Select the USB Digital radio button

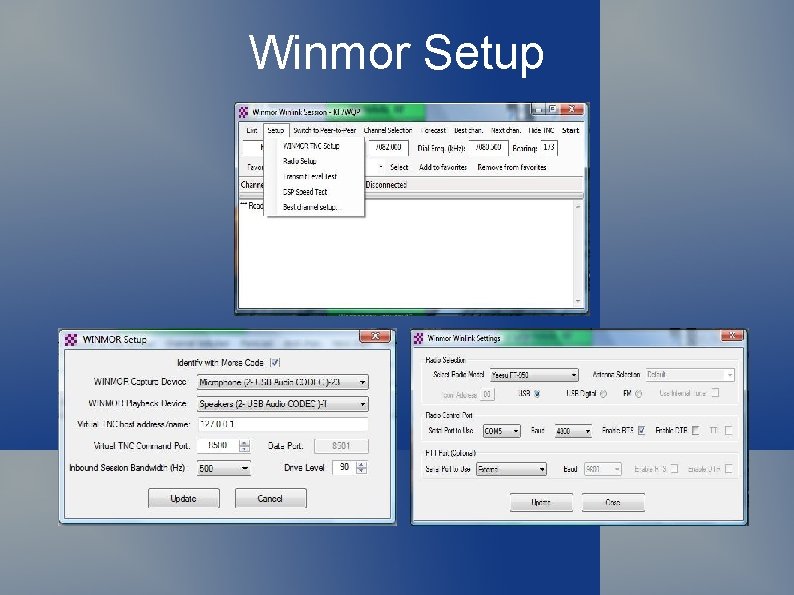coord(603,393)
